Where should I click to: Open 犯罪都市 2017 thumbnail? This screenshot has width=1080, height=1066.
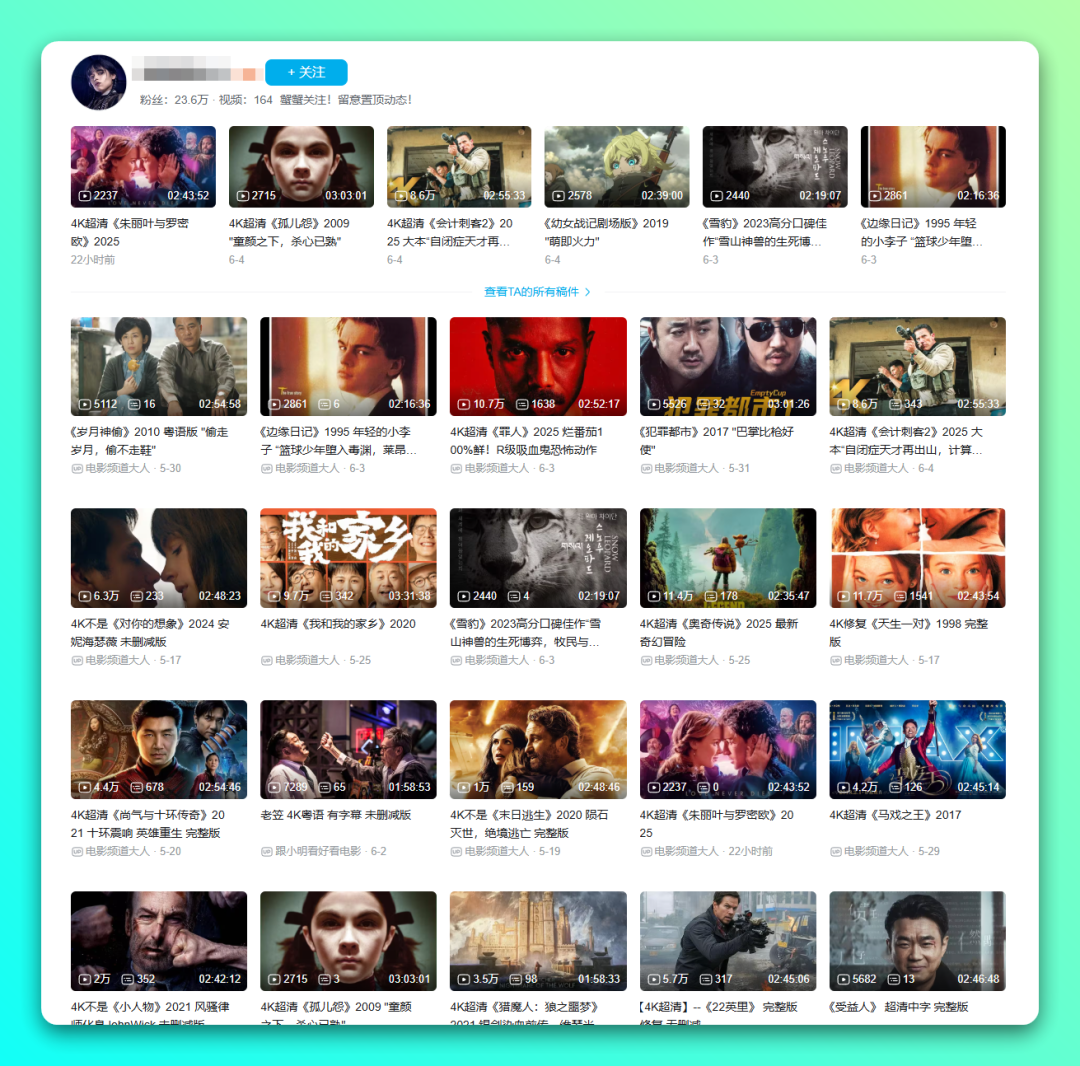728,366
